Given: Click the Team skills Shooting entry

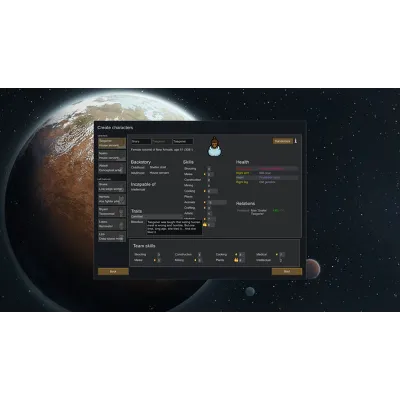Looking at the screenshot, I should point(147,254).
